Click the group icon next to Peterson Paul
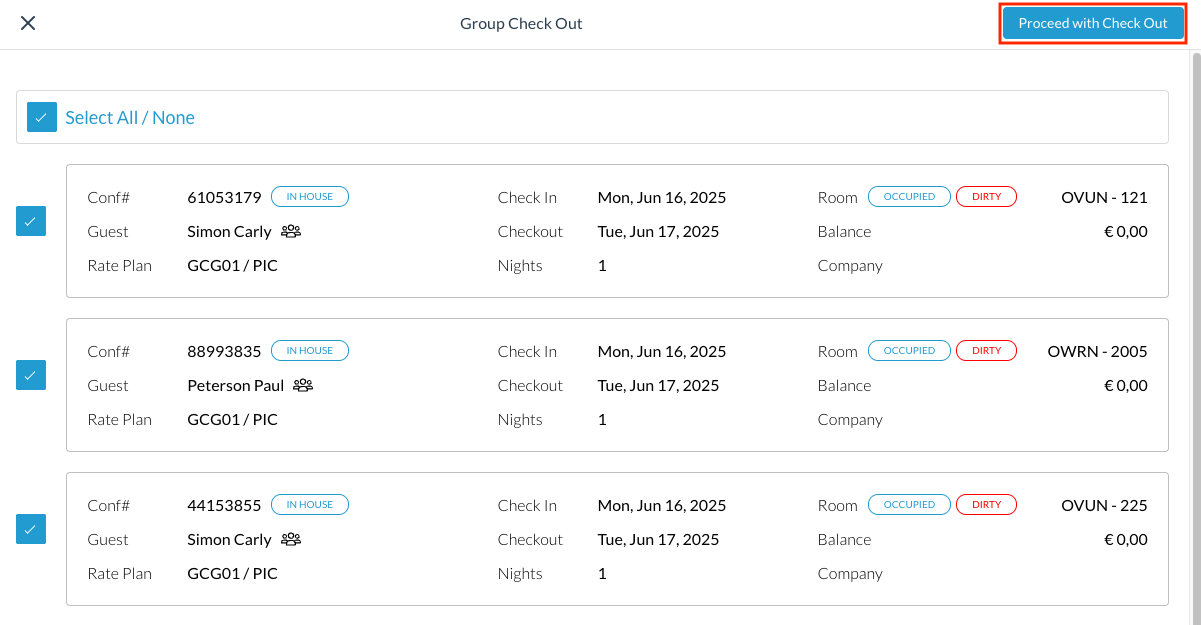Screen dimensions: 1201x625 tap(302, 385)
